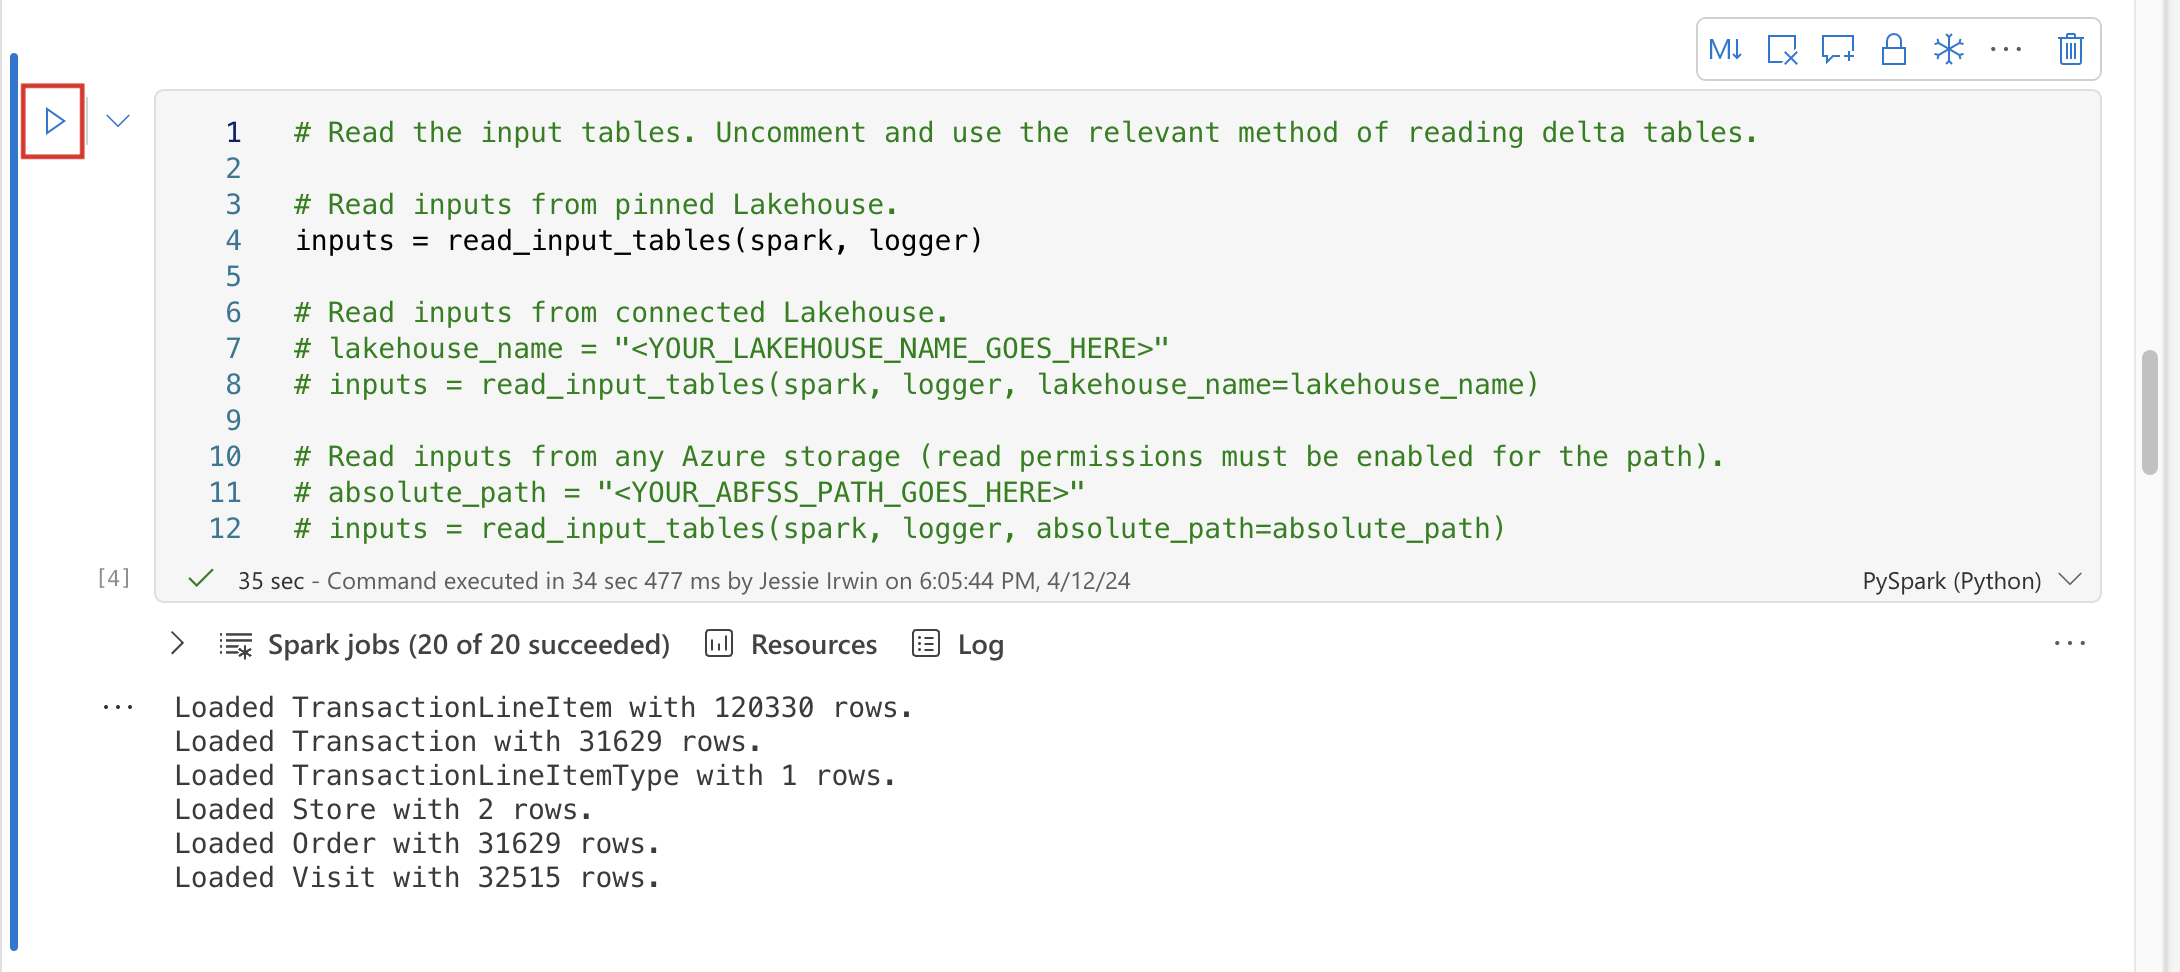This screenshot has height=972, width=2180.
Task: Lock the cell with the padlock icon
Action: click(1894, 49)
